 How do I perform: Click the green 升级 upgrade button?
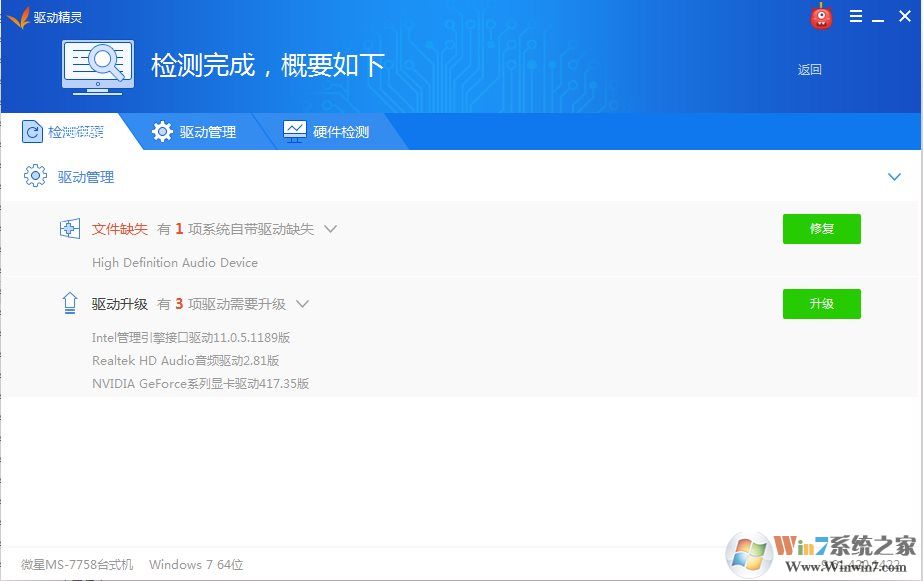(x=821, y=304)
